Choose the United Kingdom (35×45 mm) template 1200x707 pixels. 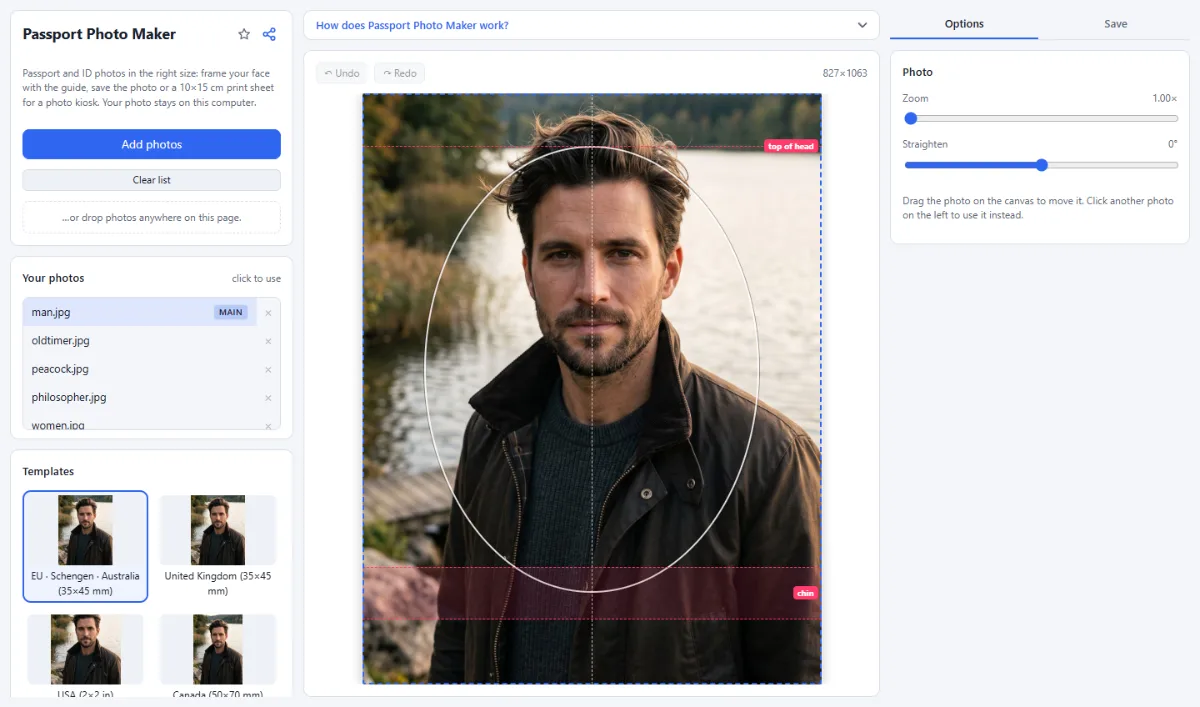point(218,547)
